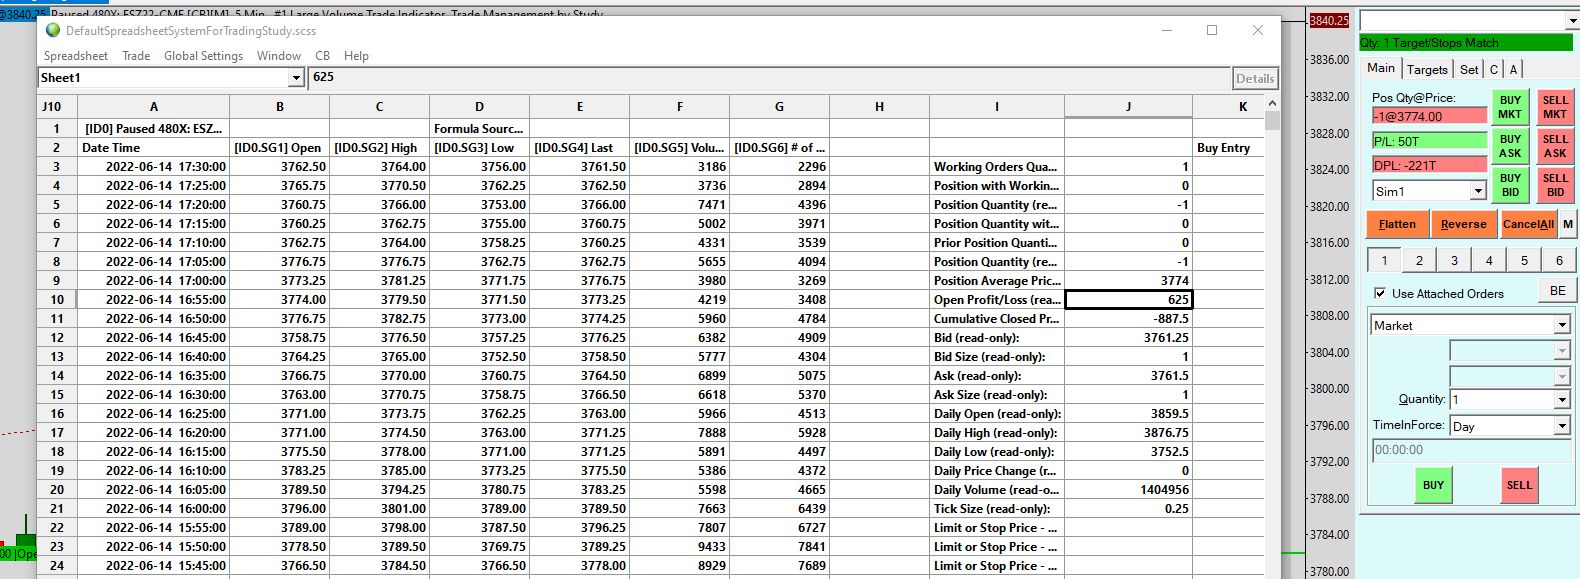The width and height of the screenshot is (1580, 579).
Task: Select quantity preset button 5
Action: click(1524, 260)
